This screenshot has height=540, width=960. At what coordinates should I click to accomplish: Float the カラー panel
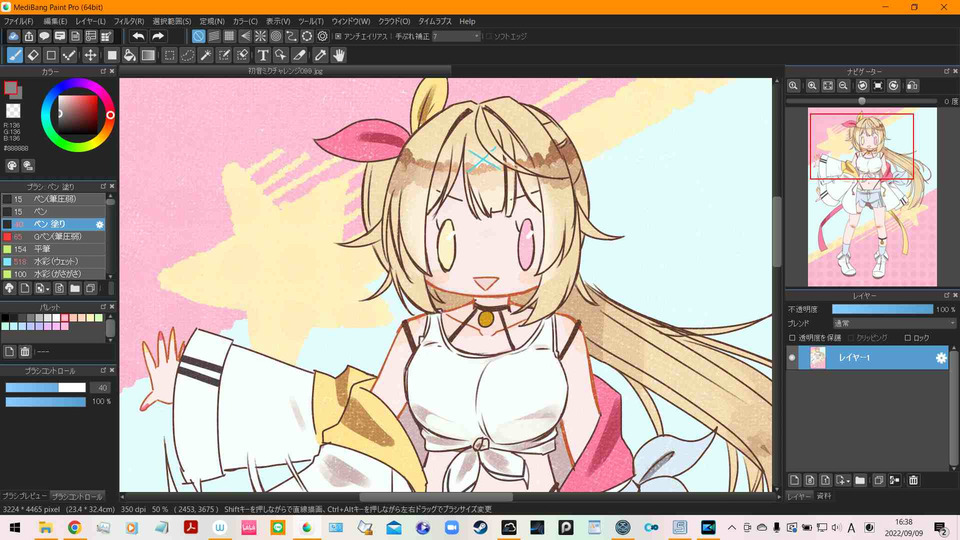click(x=103, y=72)
